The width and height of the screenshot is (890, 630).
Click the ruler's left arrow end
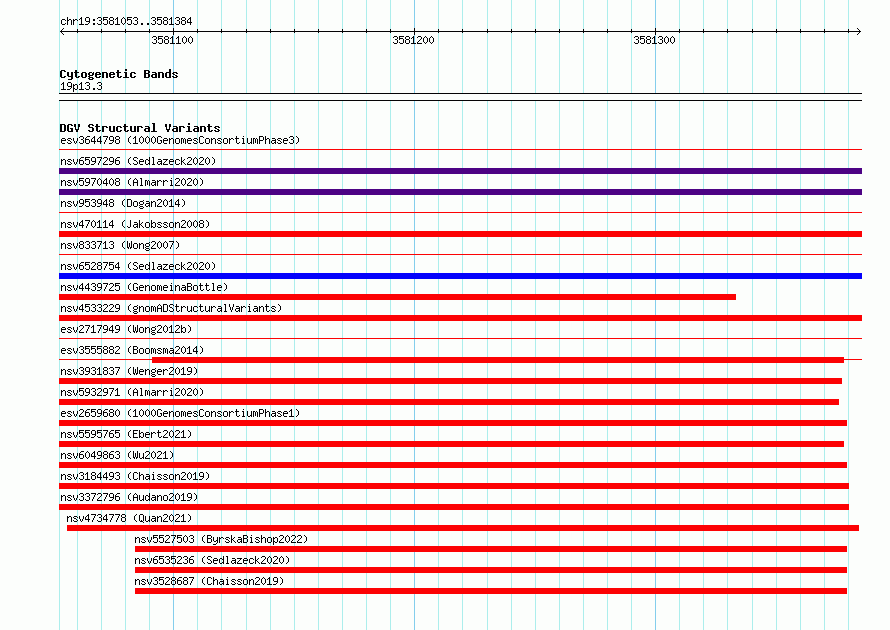(62, 31)
